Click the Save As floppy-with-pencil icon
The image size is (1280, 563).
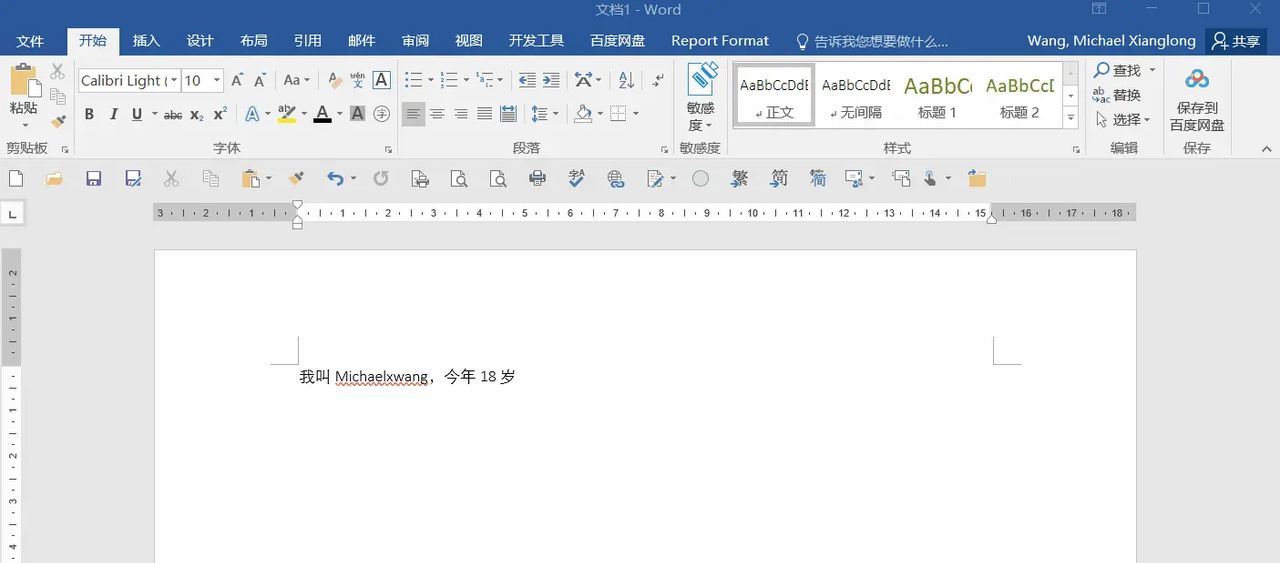(x=133, y=178)
